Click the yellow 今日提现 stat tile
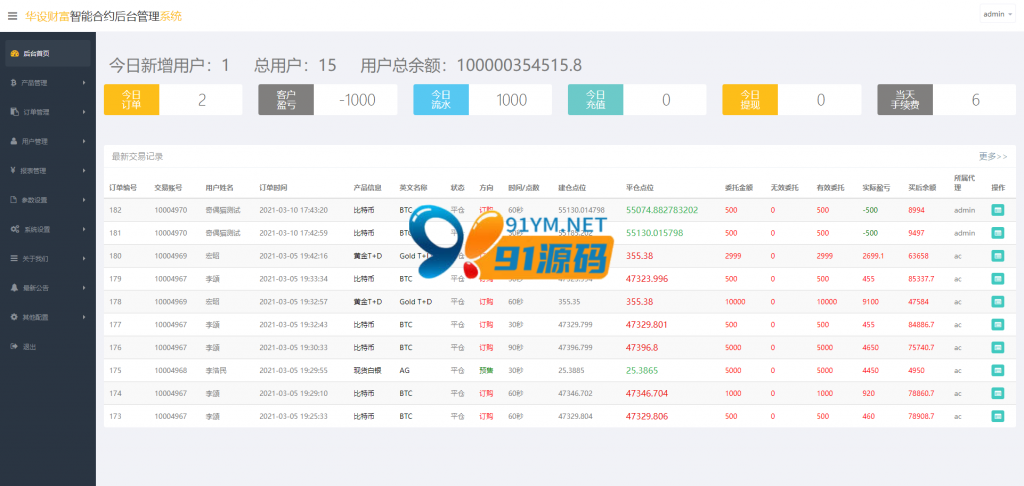This screenshot has height=486, width=1024. pos(750,100)
